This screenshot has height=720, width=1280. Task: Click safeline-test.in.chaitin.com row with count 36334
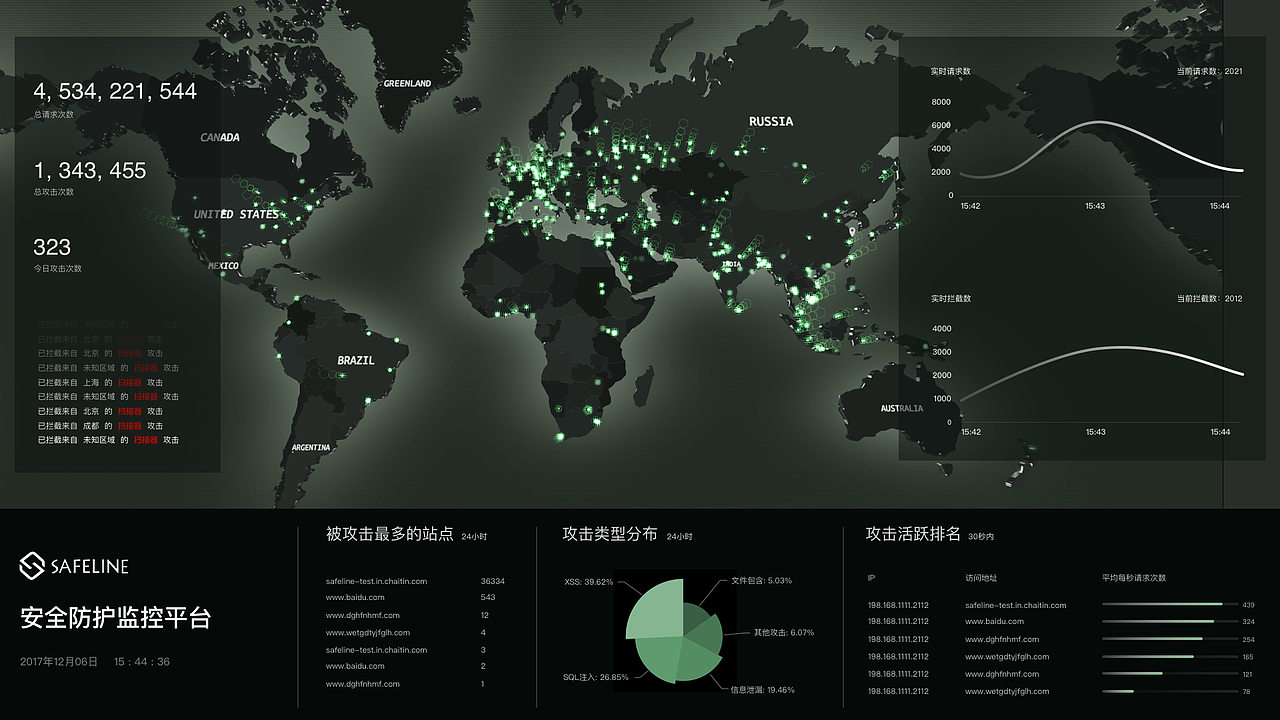(x=416, y=580)
